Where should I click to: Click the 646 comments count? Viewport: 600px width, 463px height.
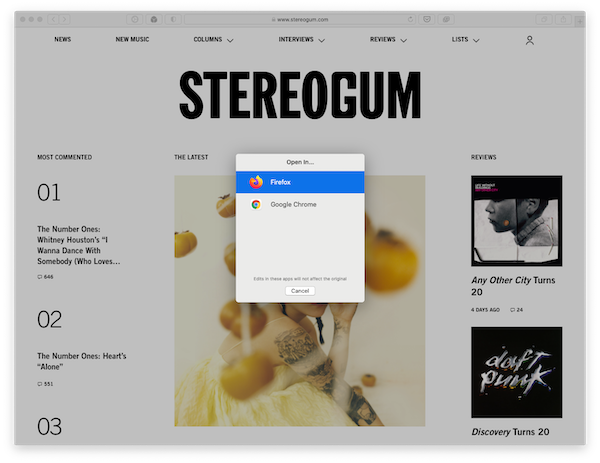45,277
